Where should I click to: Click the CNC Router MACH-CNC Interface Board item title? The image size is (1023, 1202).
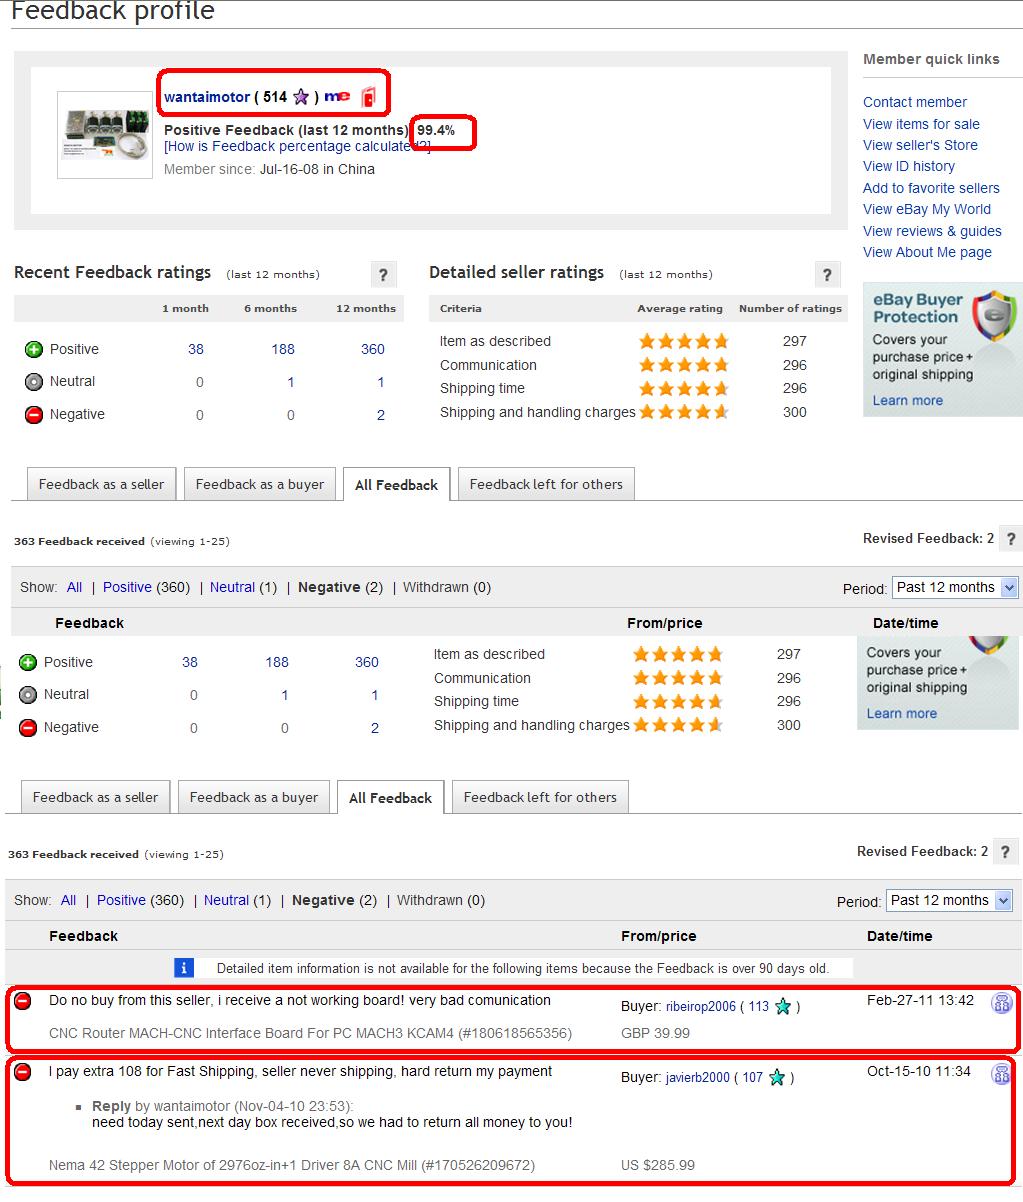(x=310, y=1033)
